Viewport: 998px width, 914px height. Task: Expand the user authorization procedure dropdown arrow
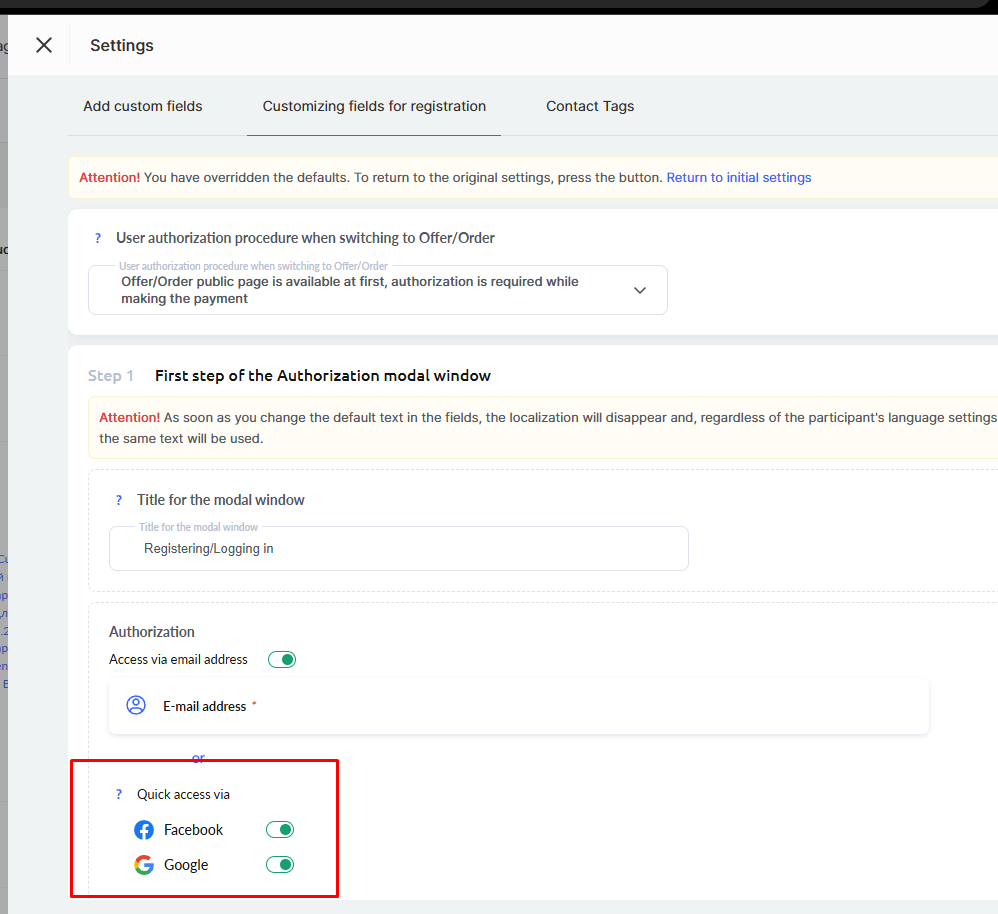click(x=640, y=290)
